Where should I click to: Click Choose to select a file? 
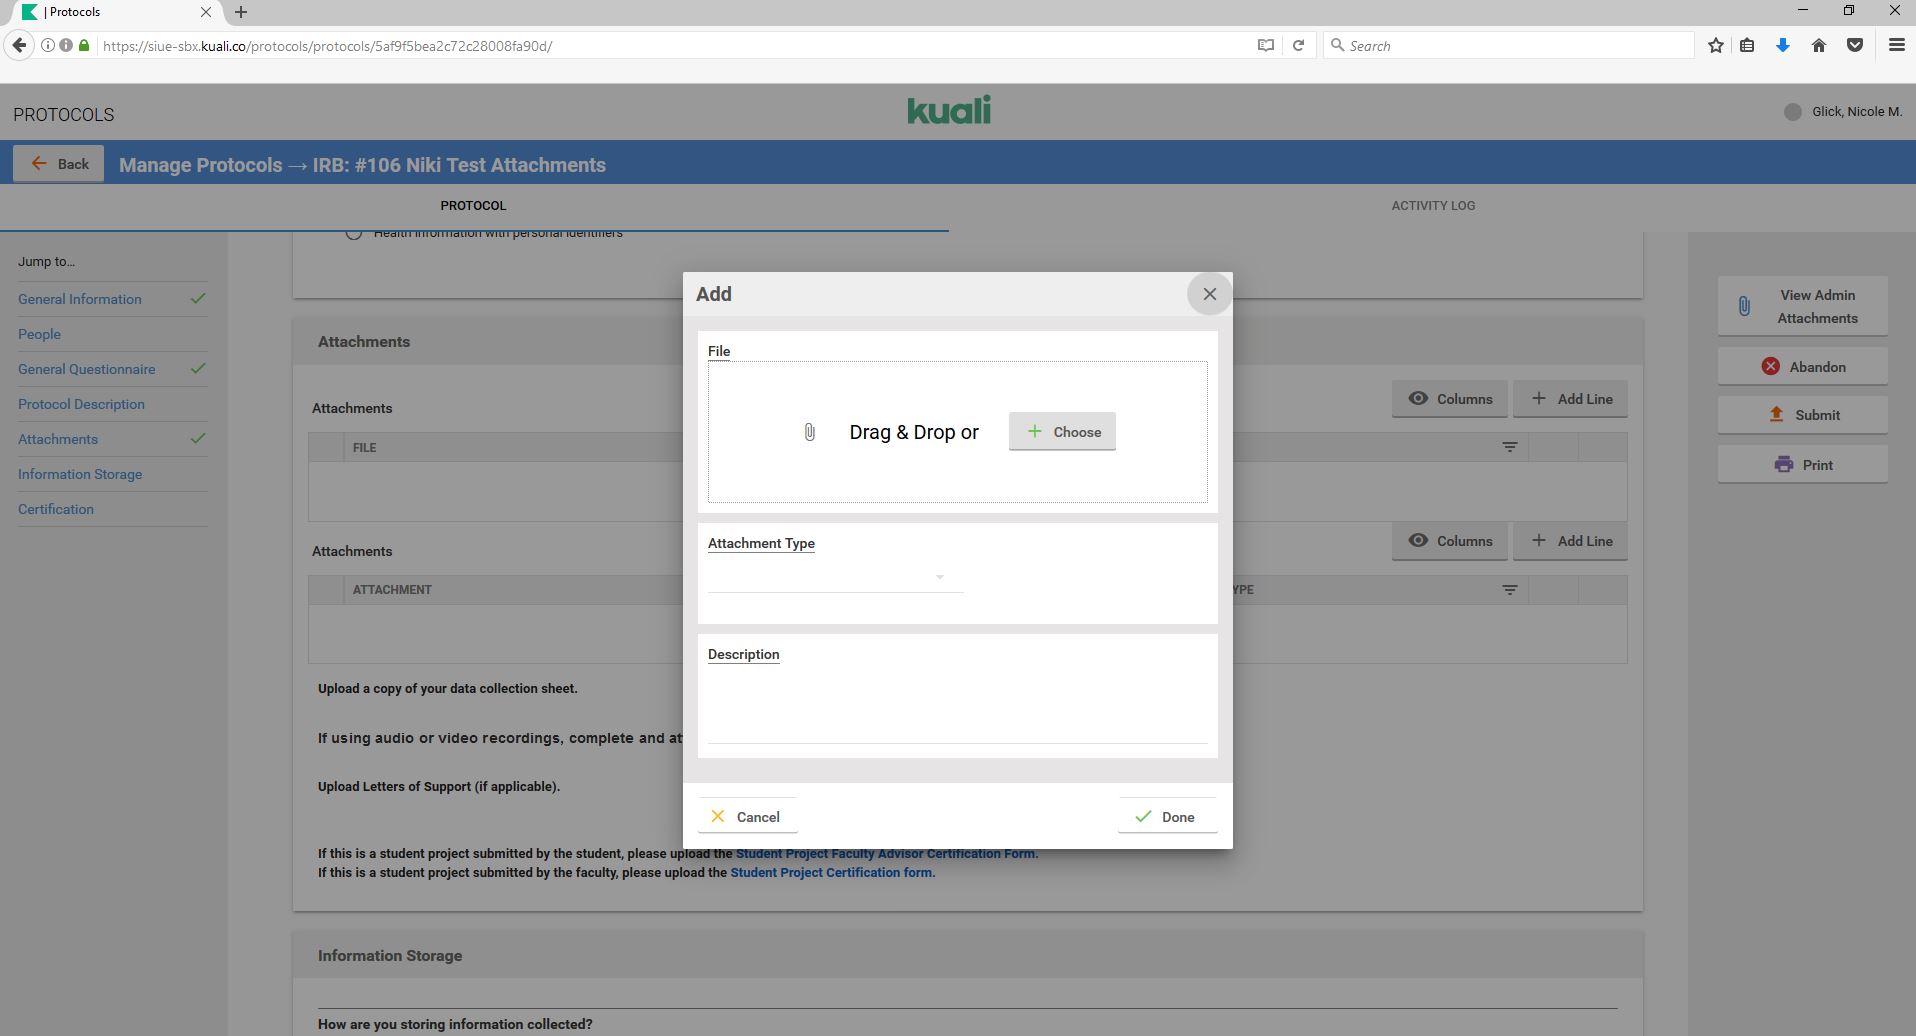[x=1062, y=432]
